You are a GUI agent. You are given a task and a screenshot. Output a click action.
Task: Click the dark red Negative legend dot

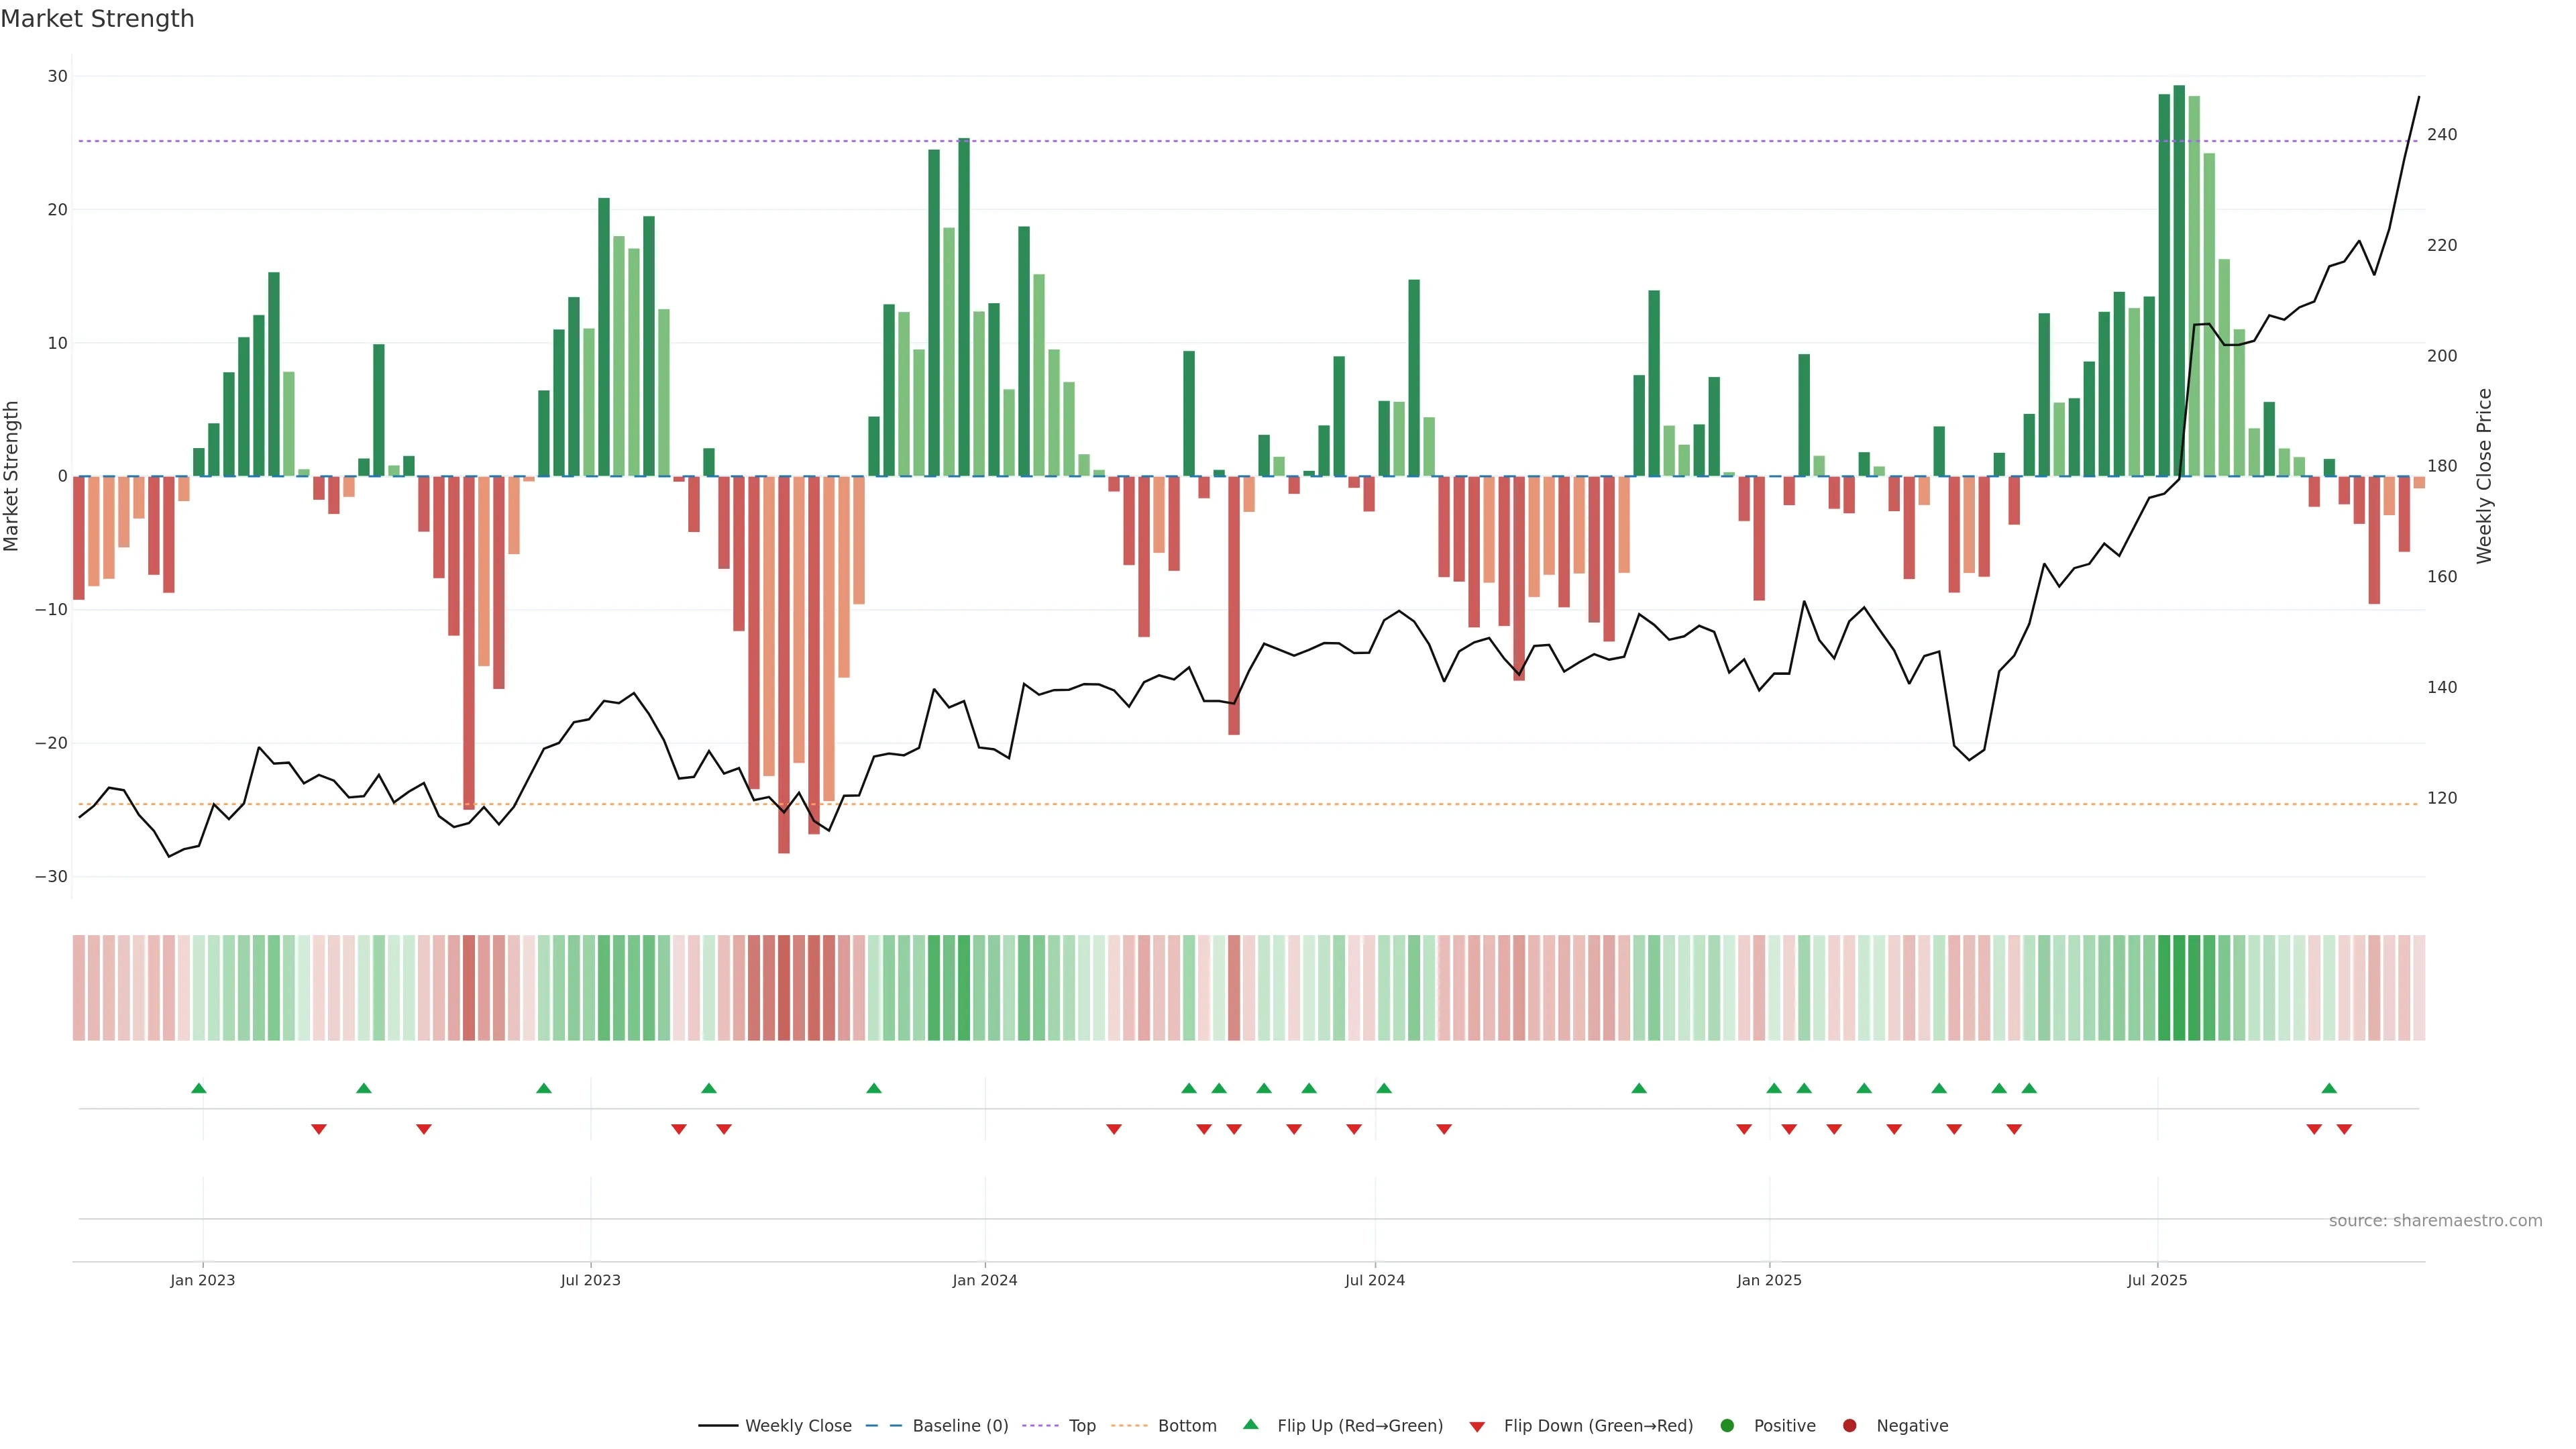tap(1849, 1425)
